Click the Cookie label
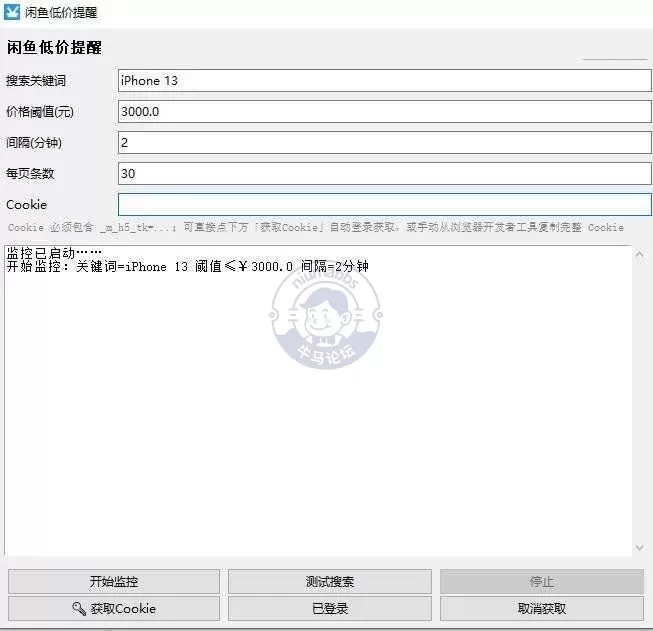 pyautogui.click(x=26, y=205)
